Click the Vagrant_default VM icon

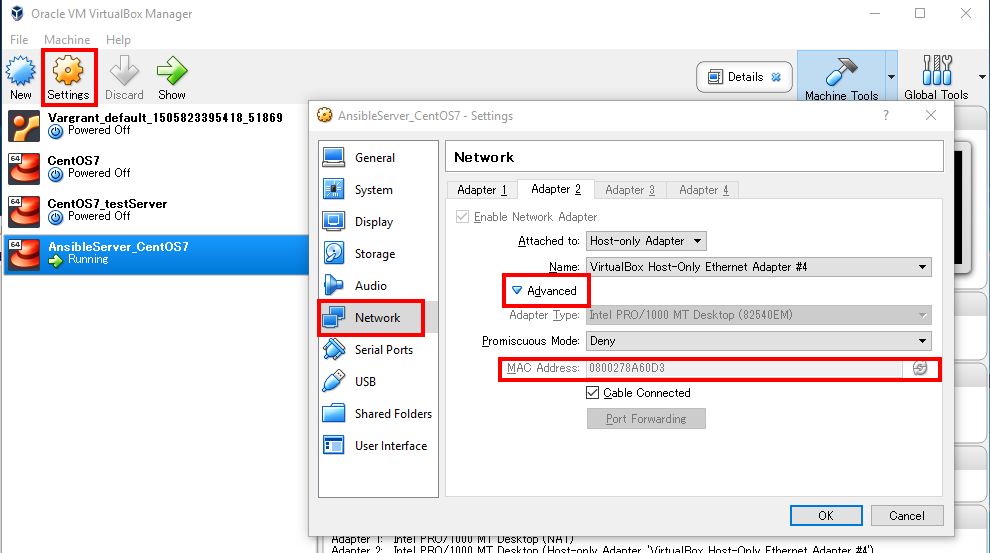click(24, 125)
